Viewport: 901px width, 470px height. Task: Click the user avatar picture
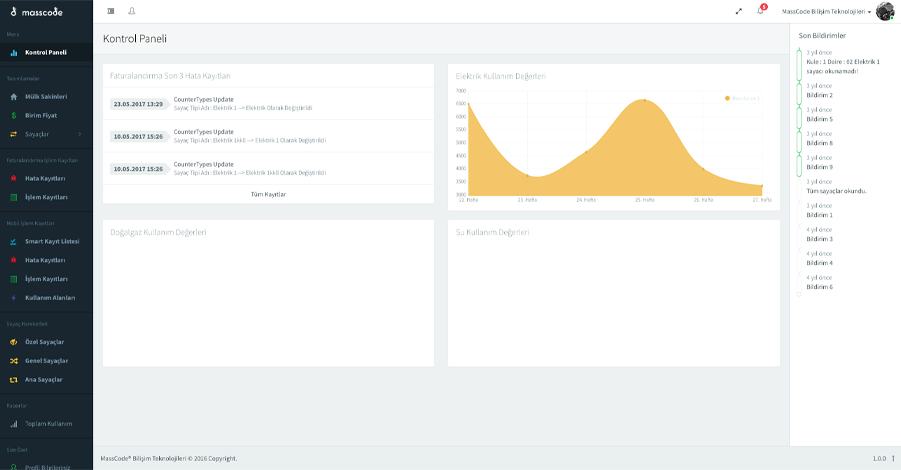pos(885,11)
